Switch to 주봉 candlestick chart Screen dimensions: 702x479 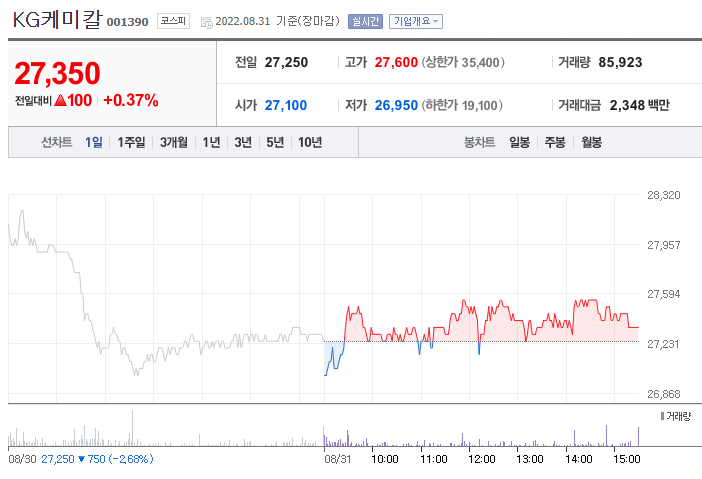[555, 142]
